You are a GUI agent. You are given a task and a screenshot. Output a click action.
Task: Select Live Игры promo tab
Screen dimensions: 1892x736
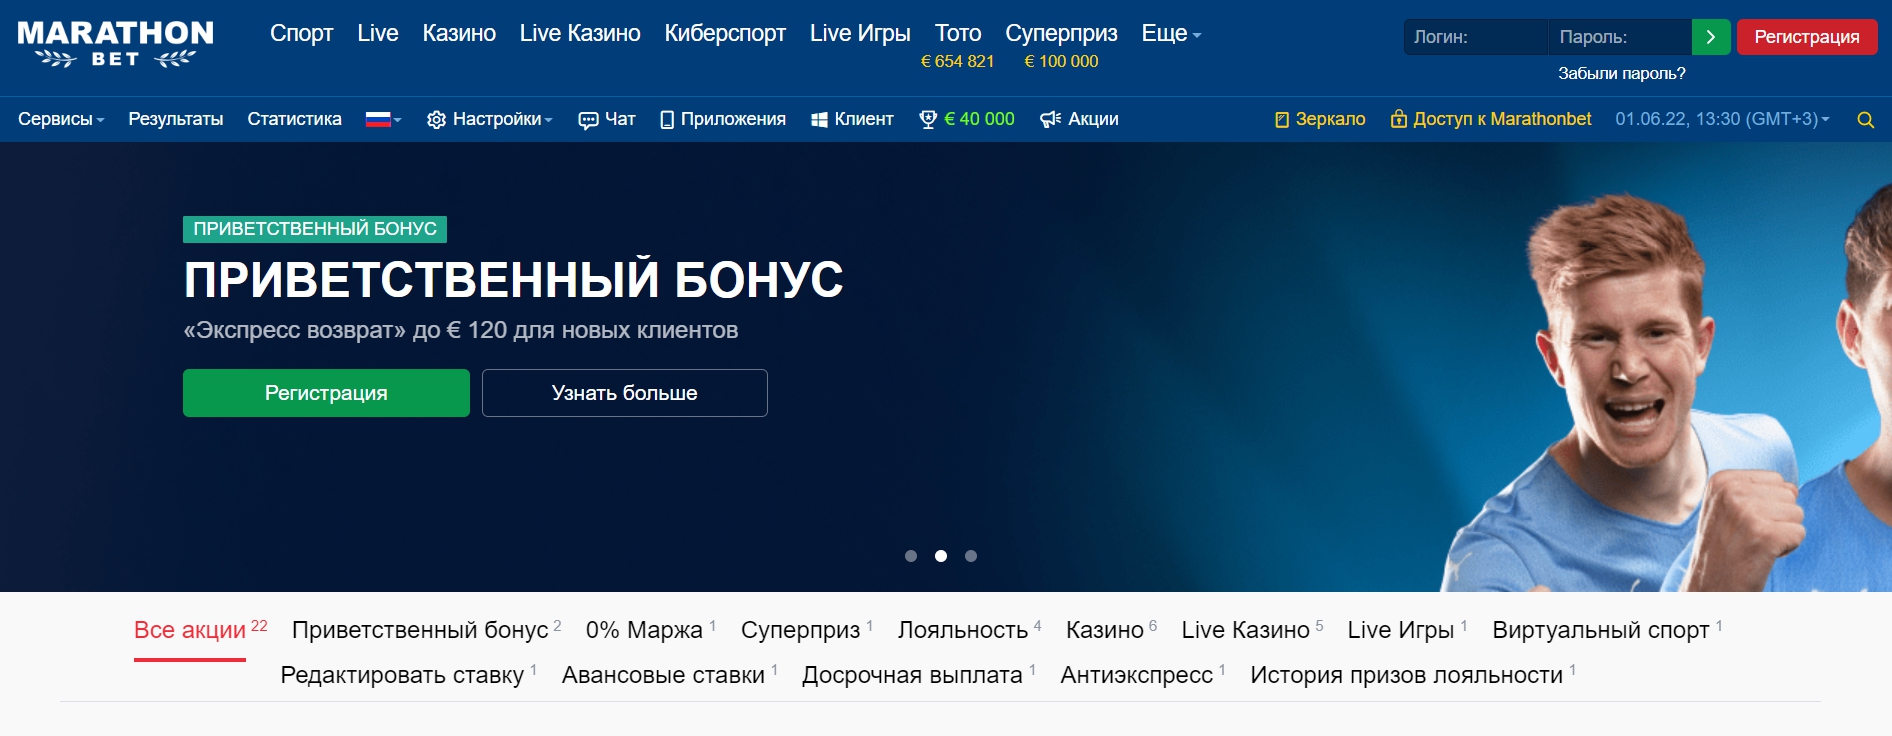tap(1407, 630)
